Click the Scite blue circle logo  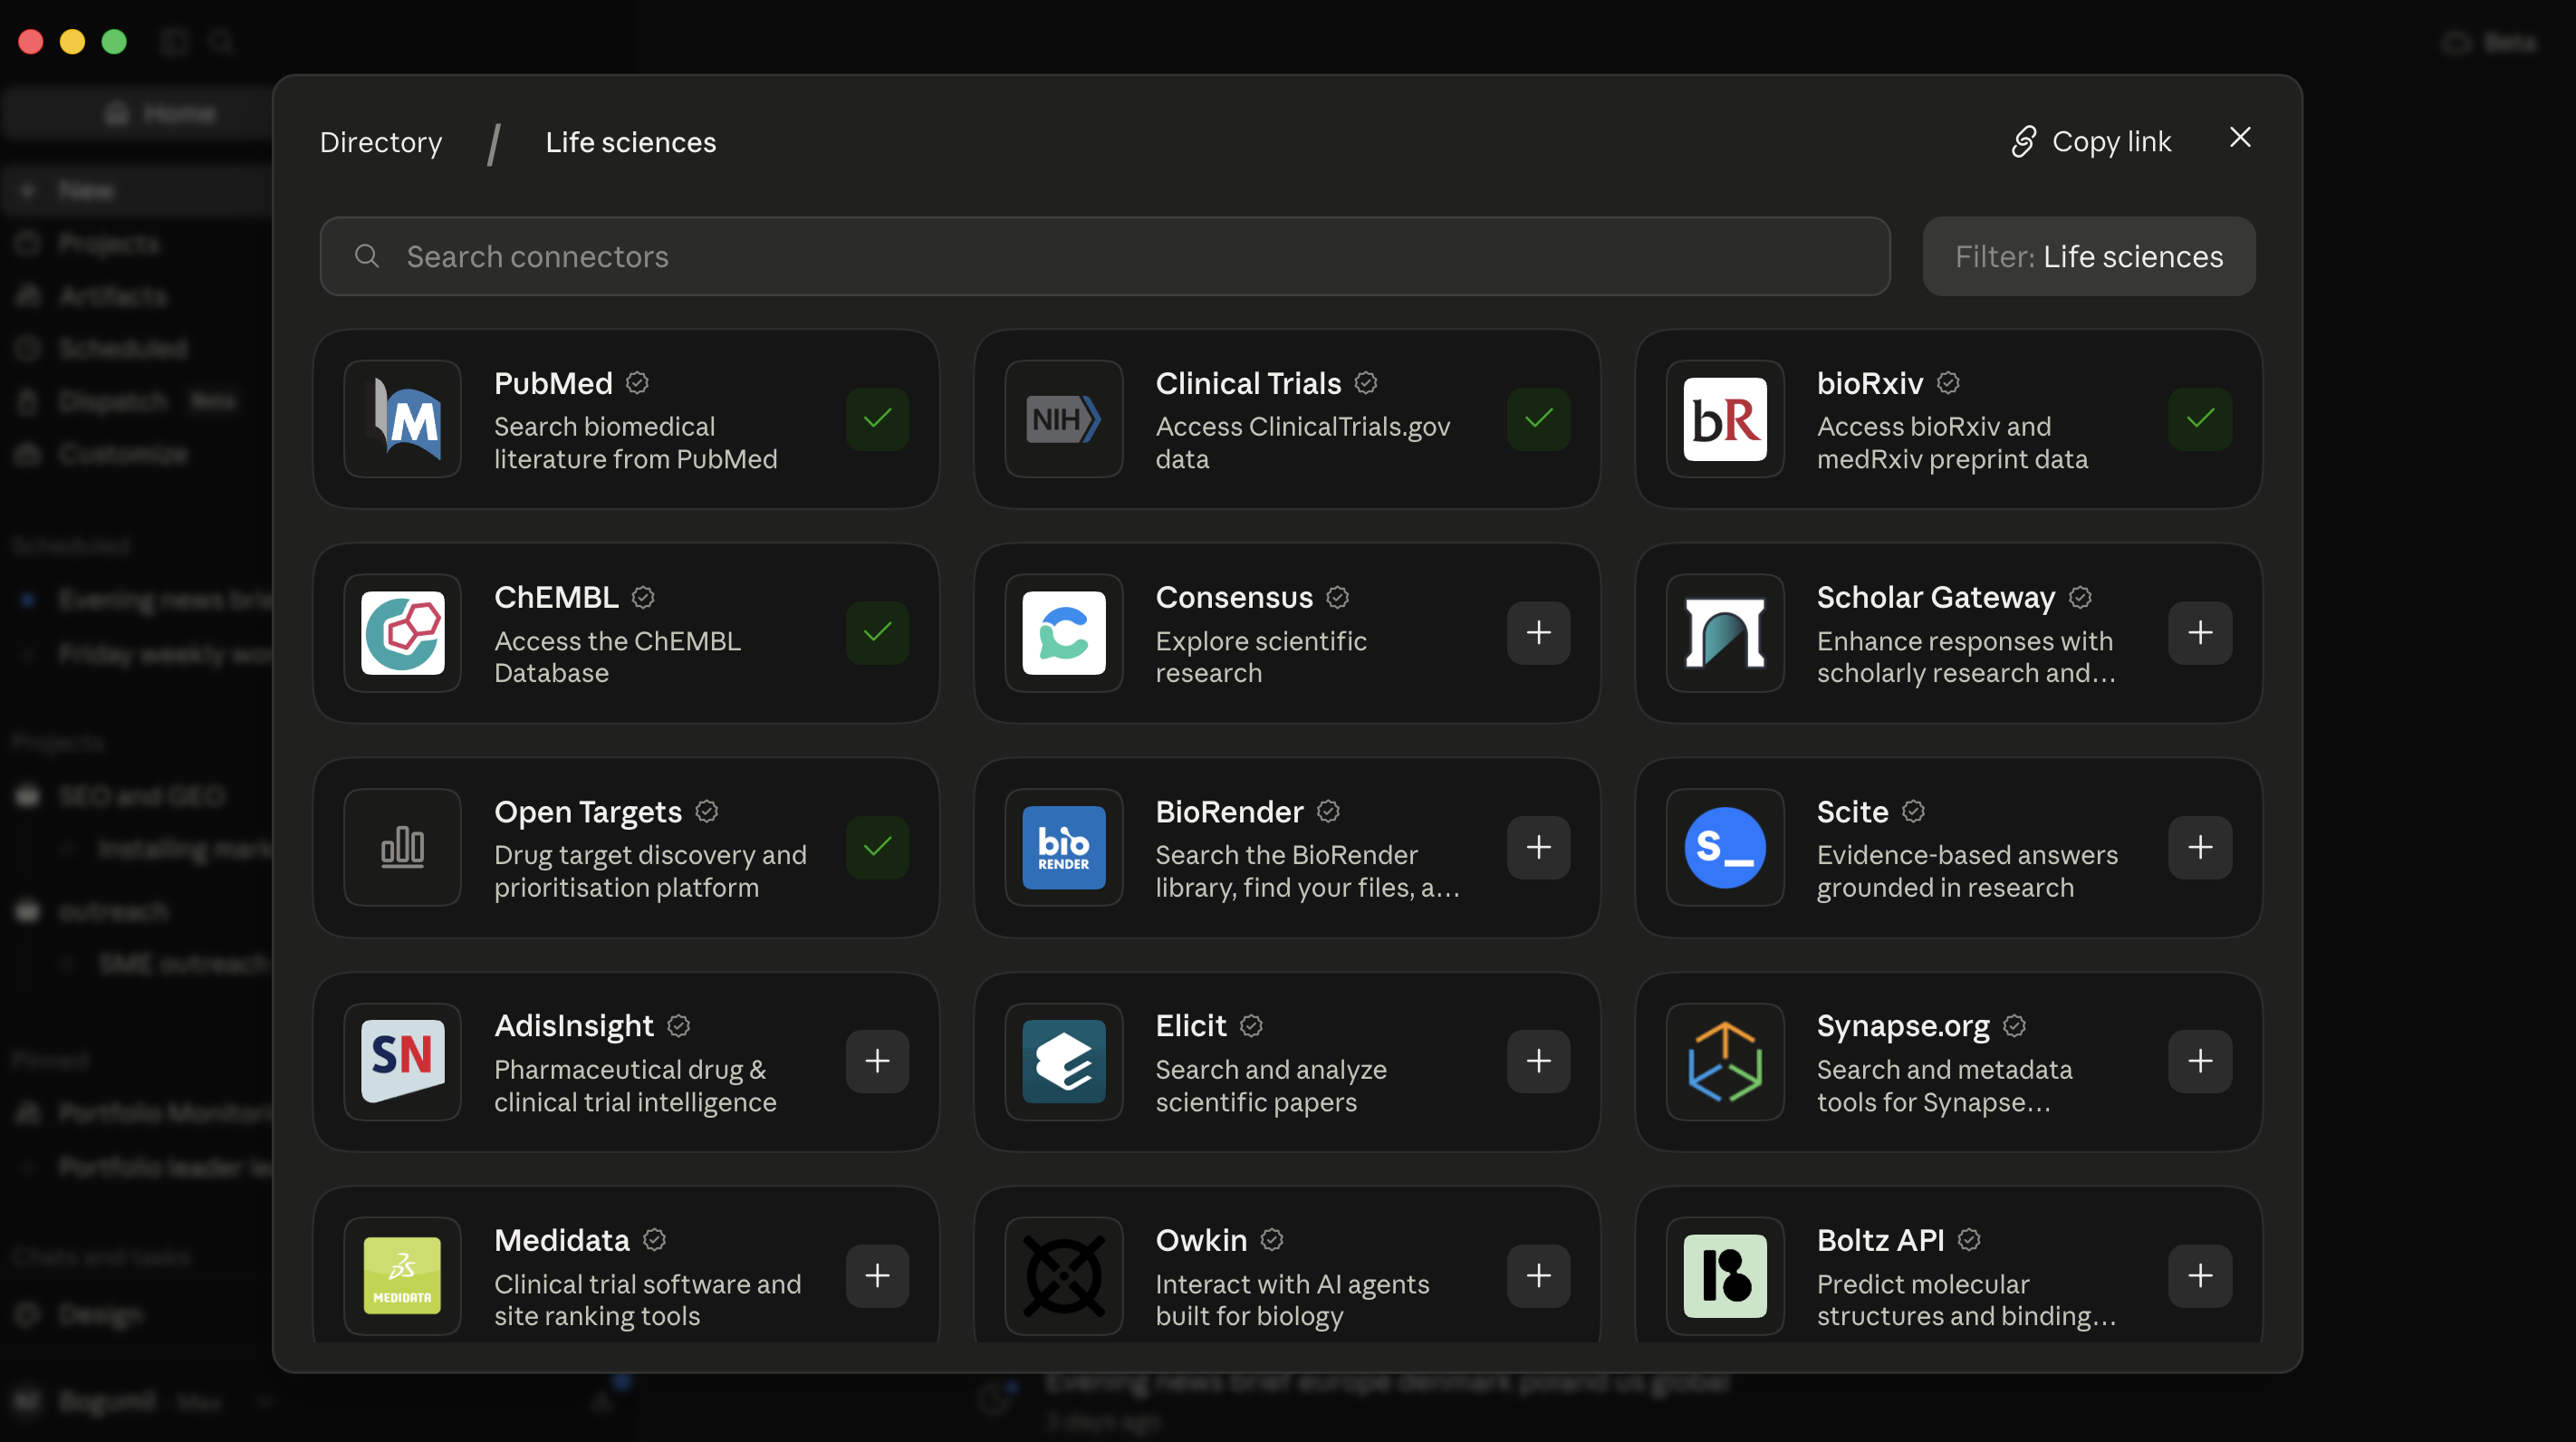tap(1725, 848)
